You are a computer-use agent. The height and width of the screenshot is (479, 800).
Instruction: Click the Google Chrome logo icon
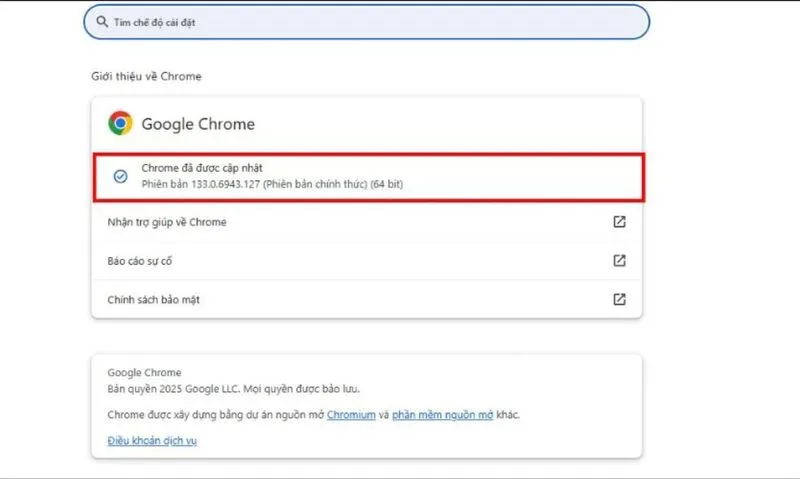point(120,124)
